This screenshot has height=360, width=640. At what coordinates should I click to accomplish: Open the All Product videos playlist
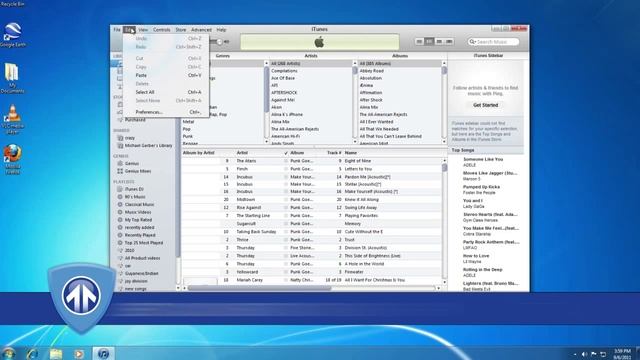[x=142, y=258]
